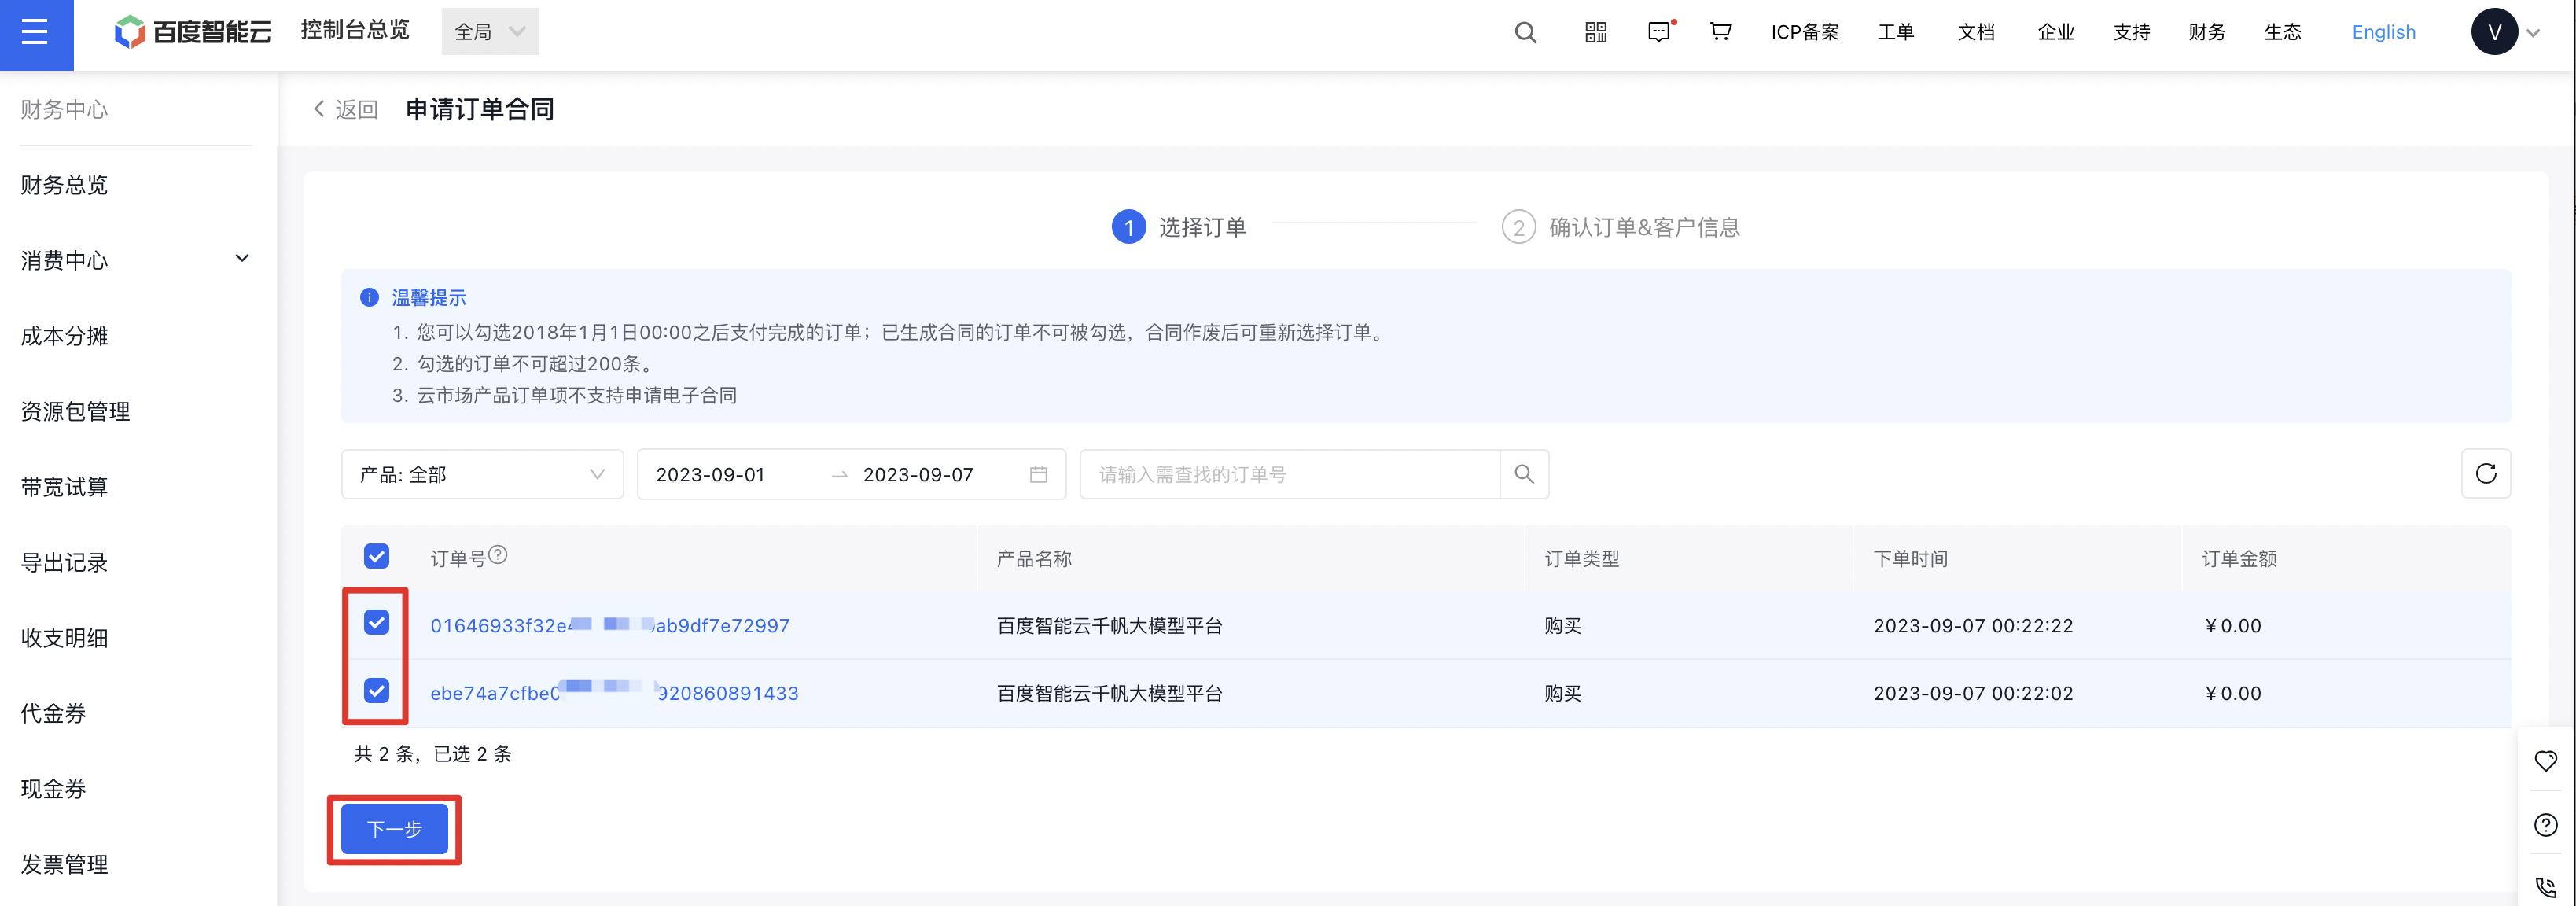Uncheck order ebe74a7cfbe0 checkbox

click(377, 691)
